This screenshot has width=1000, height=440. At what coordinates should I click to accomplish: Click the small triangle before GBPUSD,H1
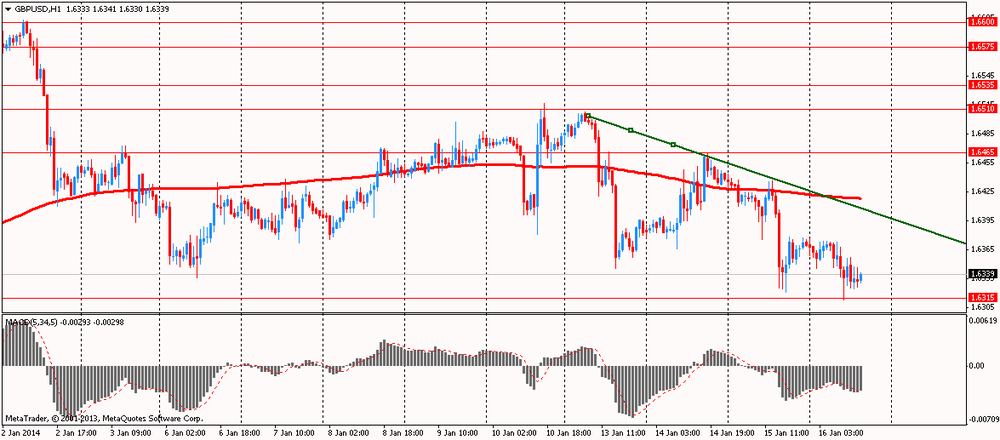click(x=7, y=10)
